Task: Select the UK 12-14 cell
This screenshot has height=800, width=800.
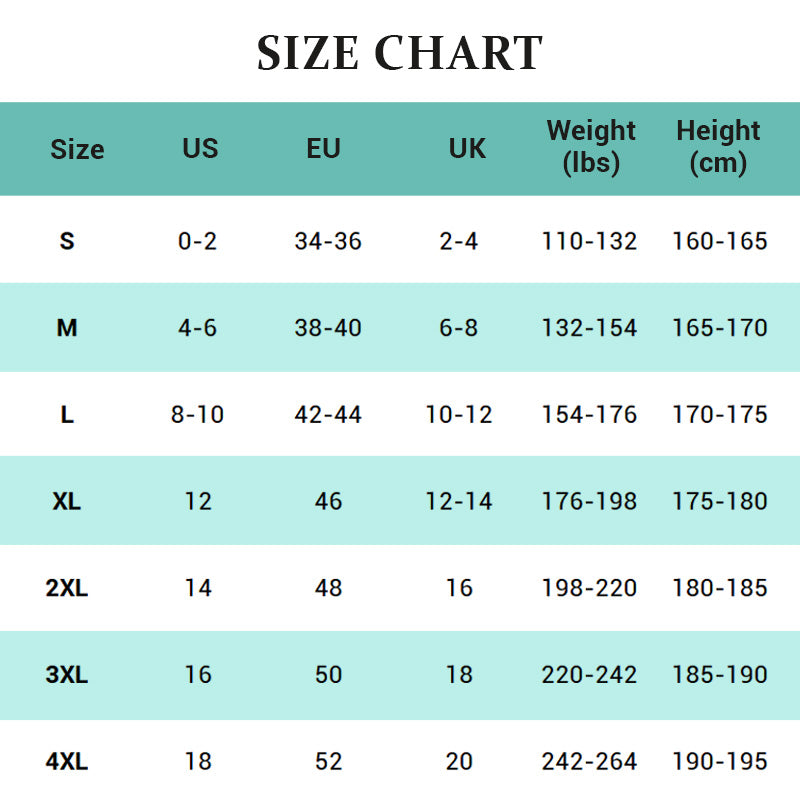Action: pos(459,501)
